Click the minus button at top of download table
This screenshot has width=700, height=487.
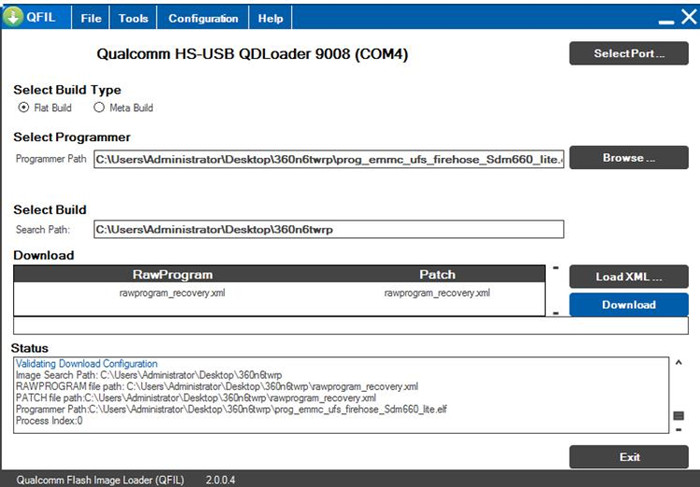click(x=556, y=268)
